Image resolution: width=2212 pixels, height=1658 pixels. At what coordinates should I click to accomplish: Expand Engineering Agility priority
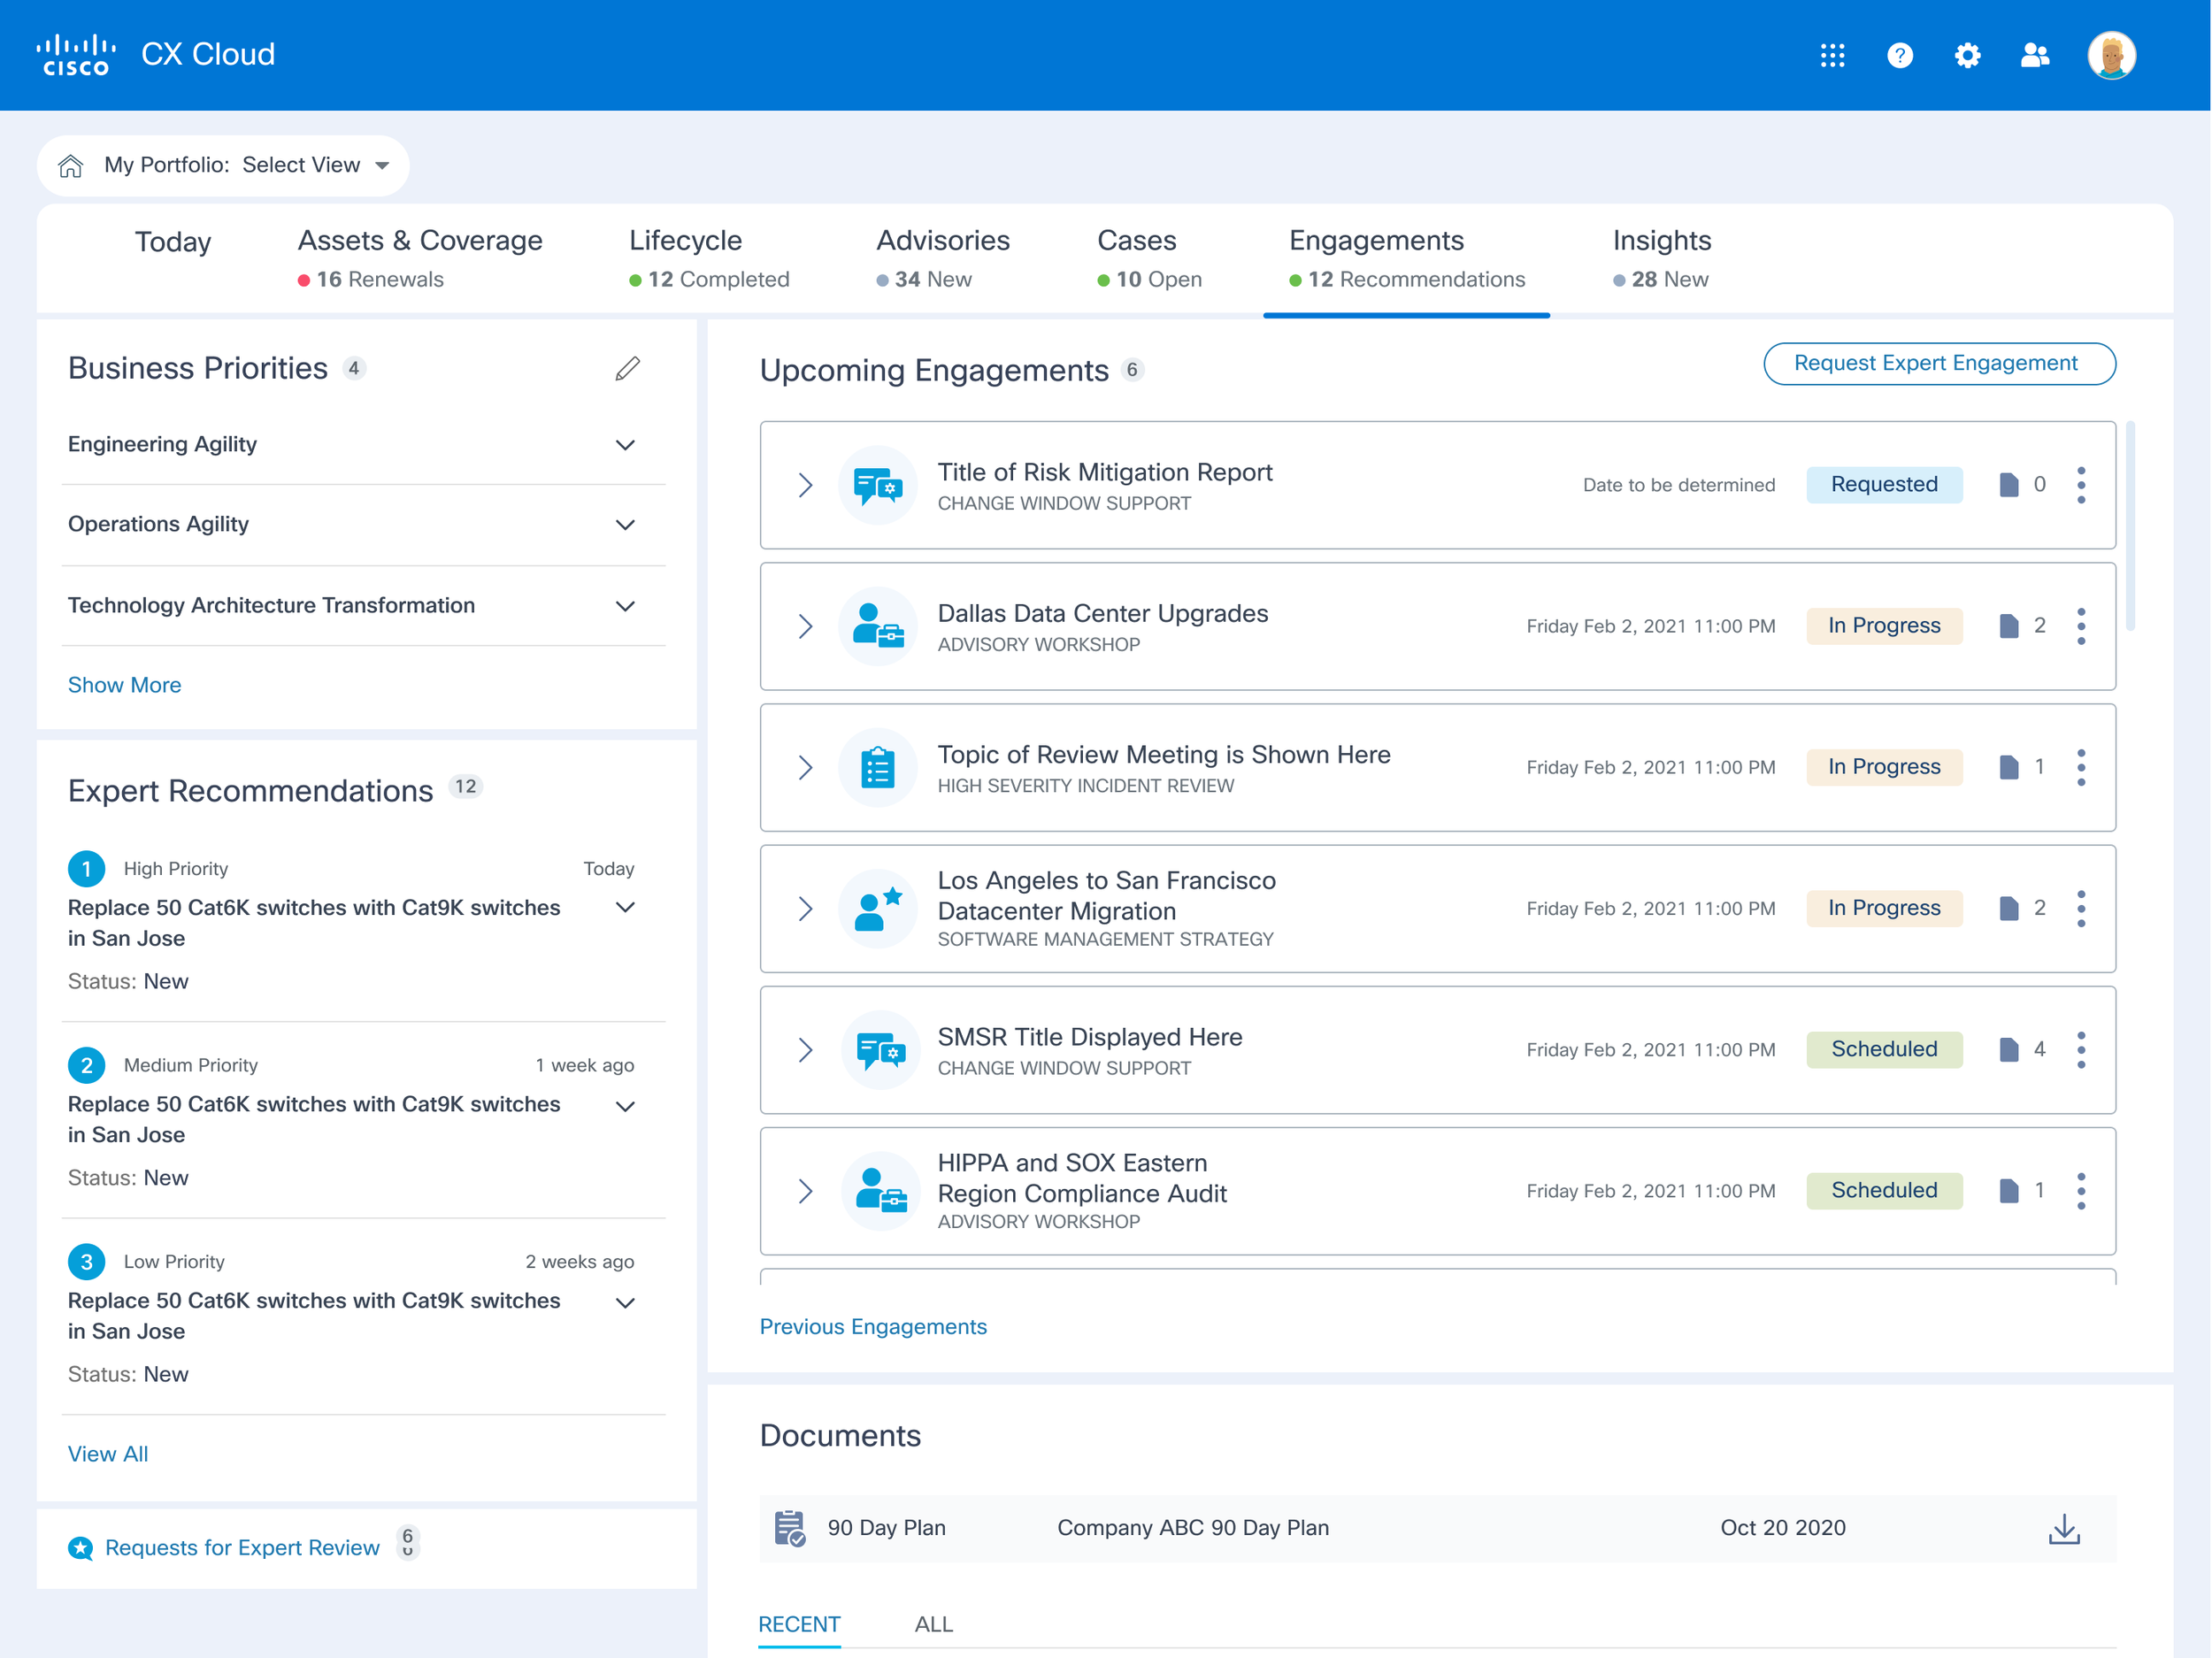[625, 445]
